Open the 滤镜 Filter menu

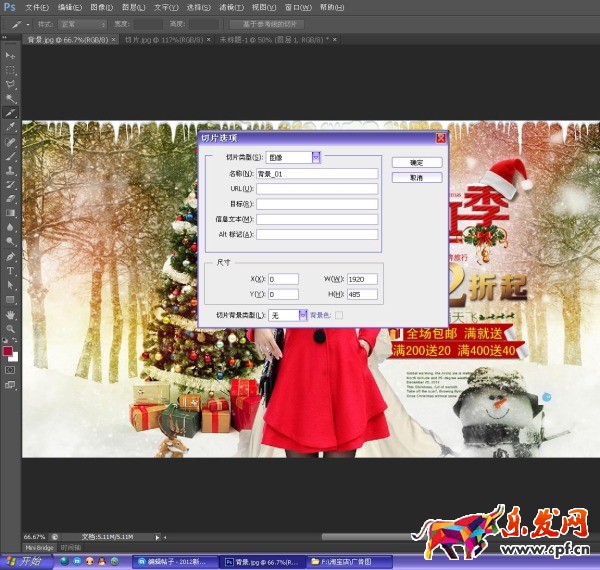click(232, 7)
